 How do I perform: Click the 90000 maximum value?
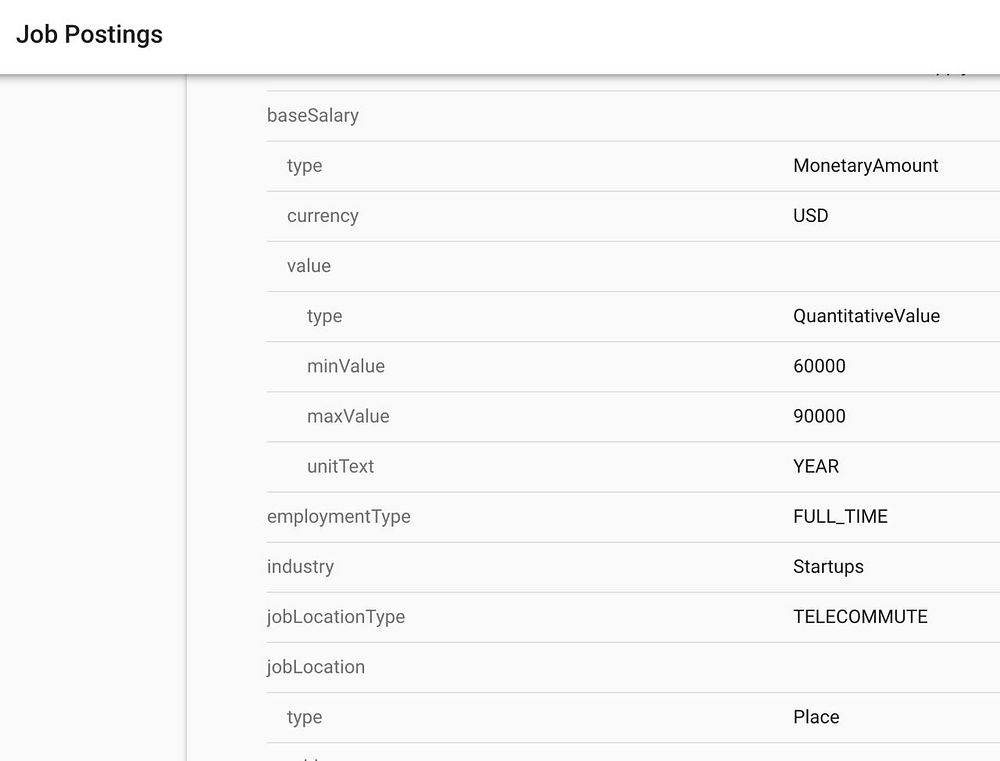(x=819, y=416)
